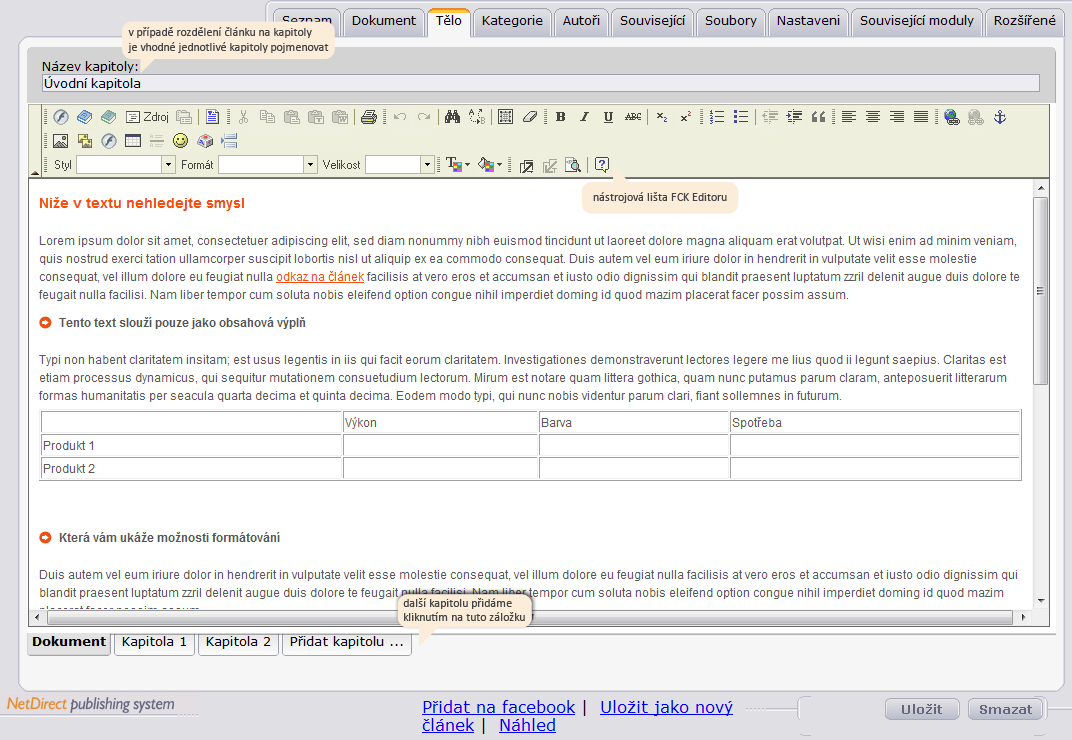Toggle strikethrough ABC formatting
This screenshot has height=740, width=1072.
point(633,117)
